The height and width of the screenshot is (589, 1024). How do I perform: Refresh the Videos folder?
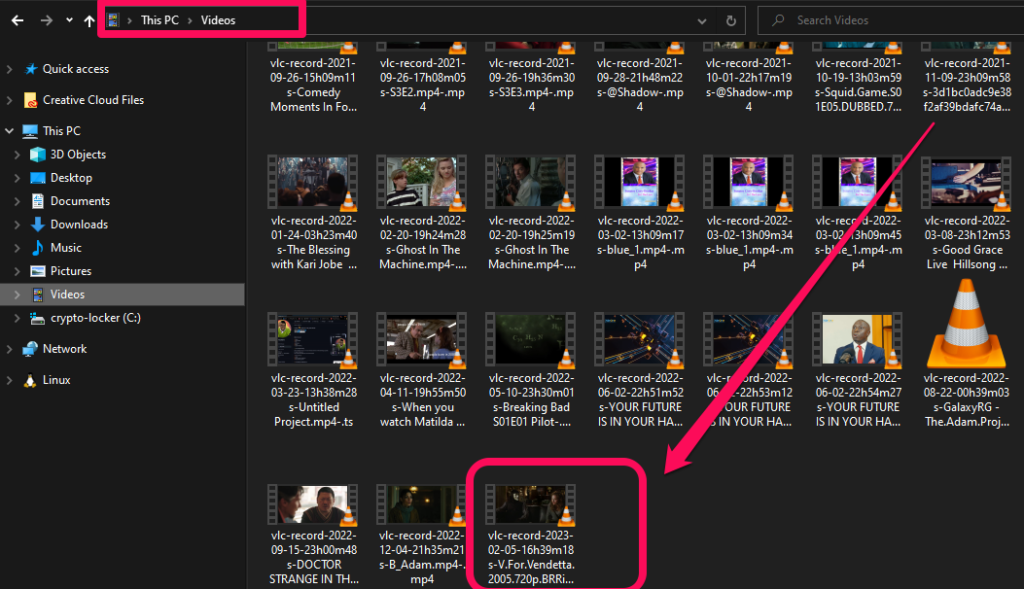(x=731, y=20)
